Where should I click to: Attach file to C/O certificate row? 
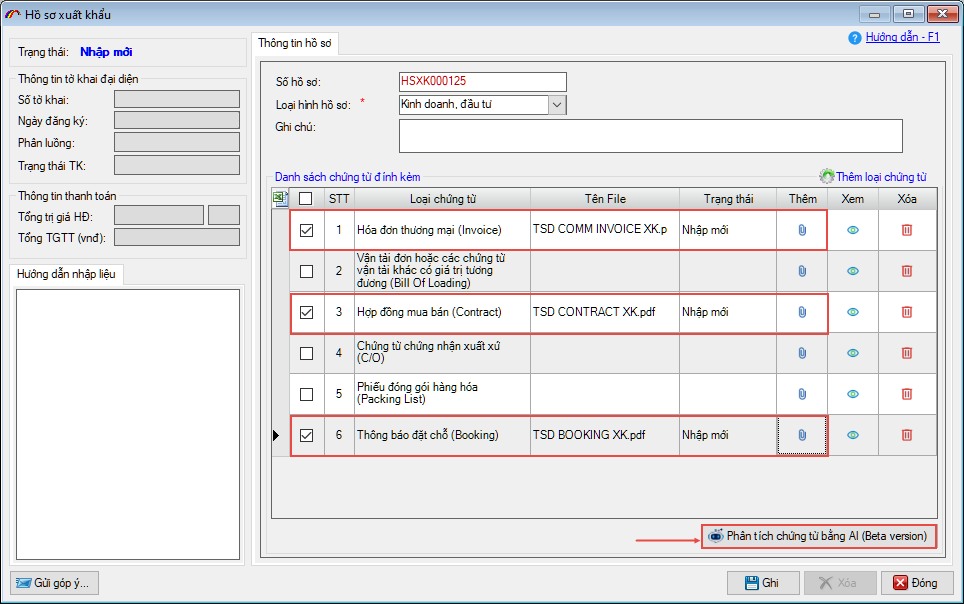[x=802, y=353]
